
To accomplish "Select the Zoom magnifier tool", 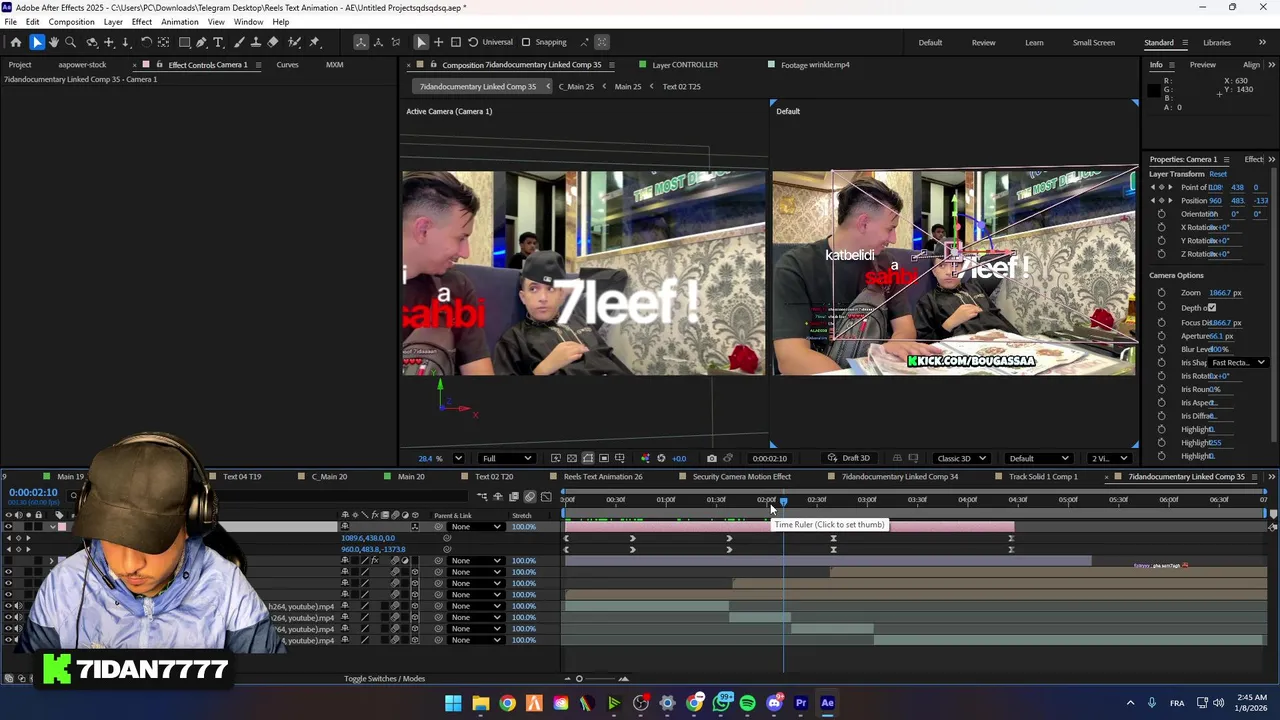I will (x=70, y=42).
